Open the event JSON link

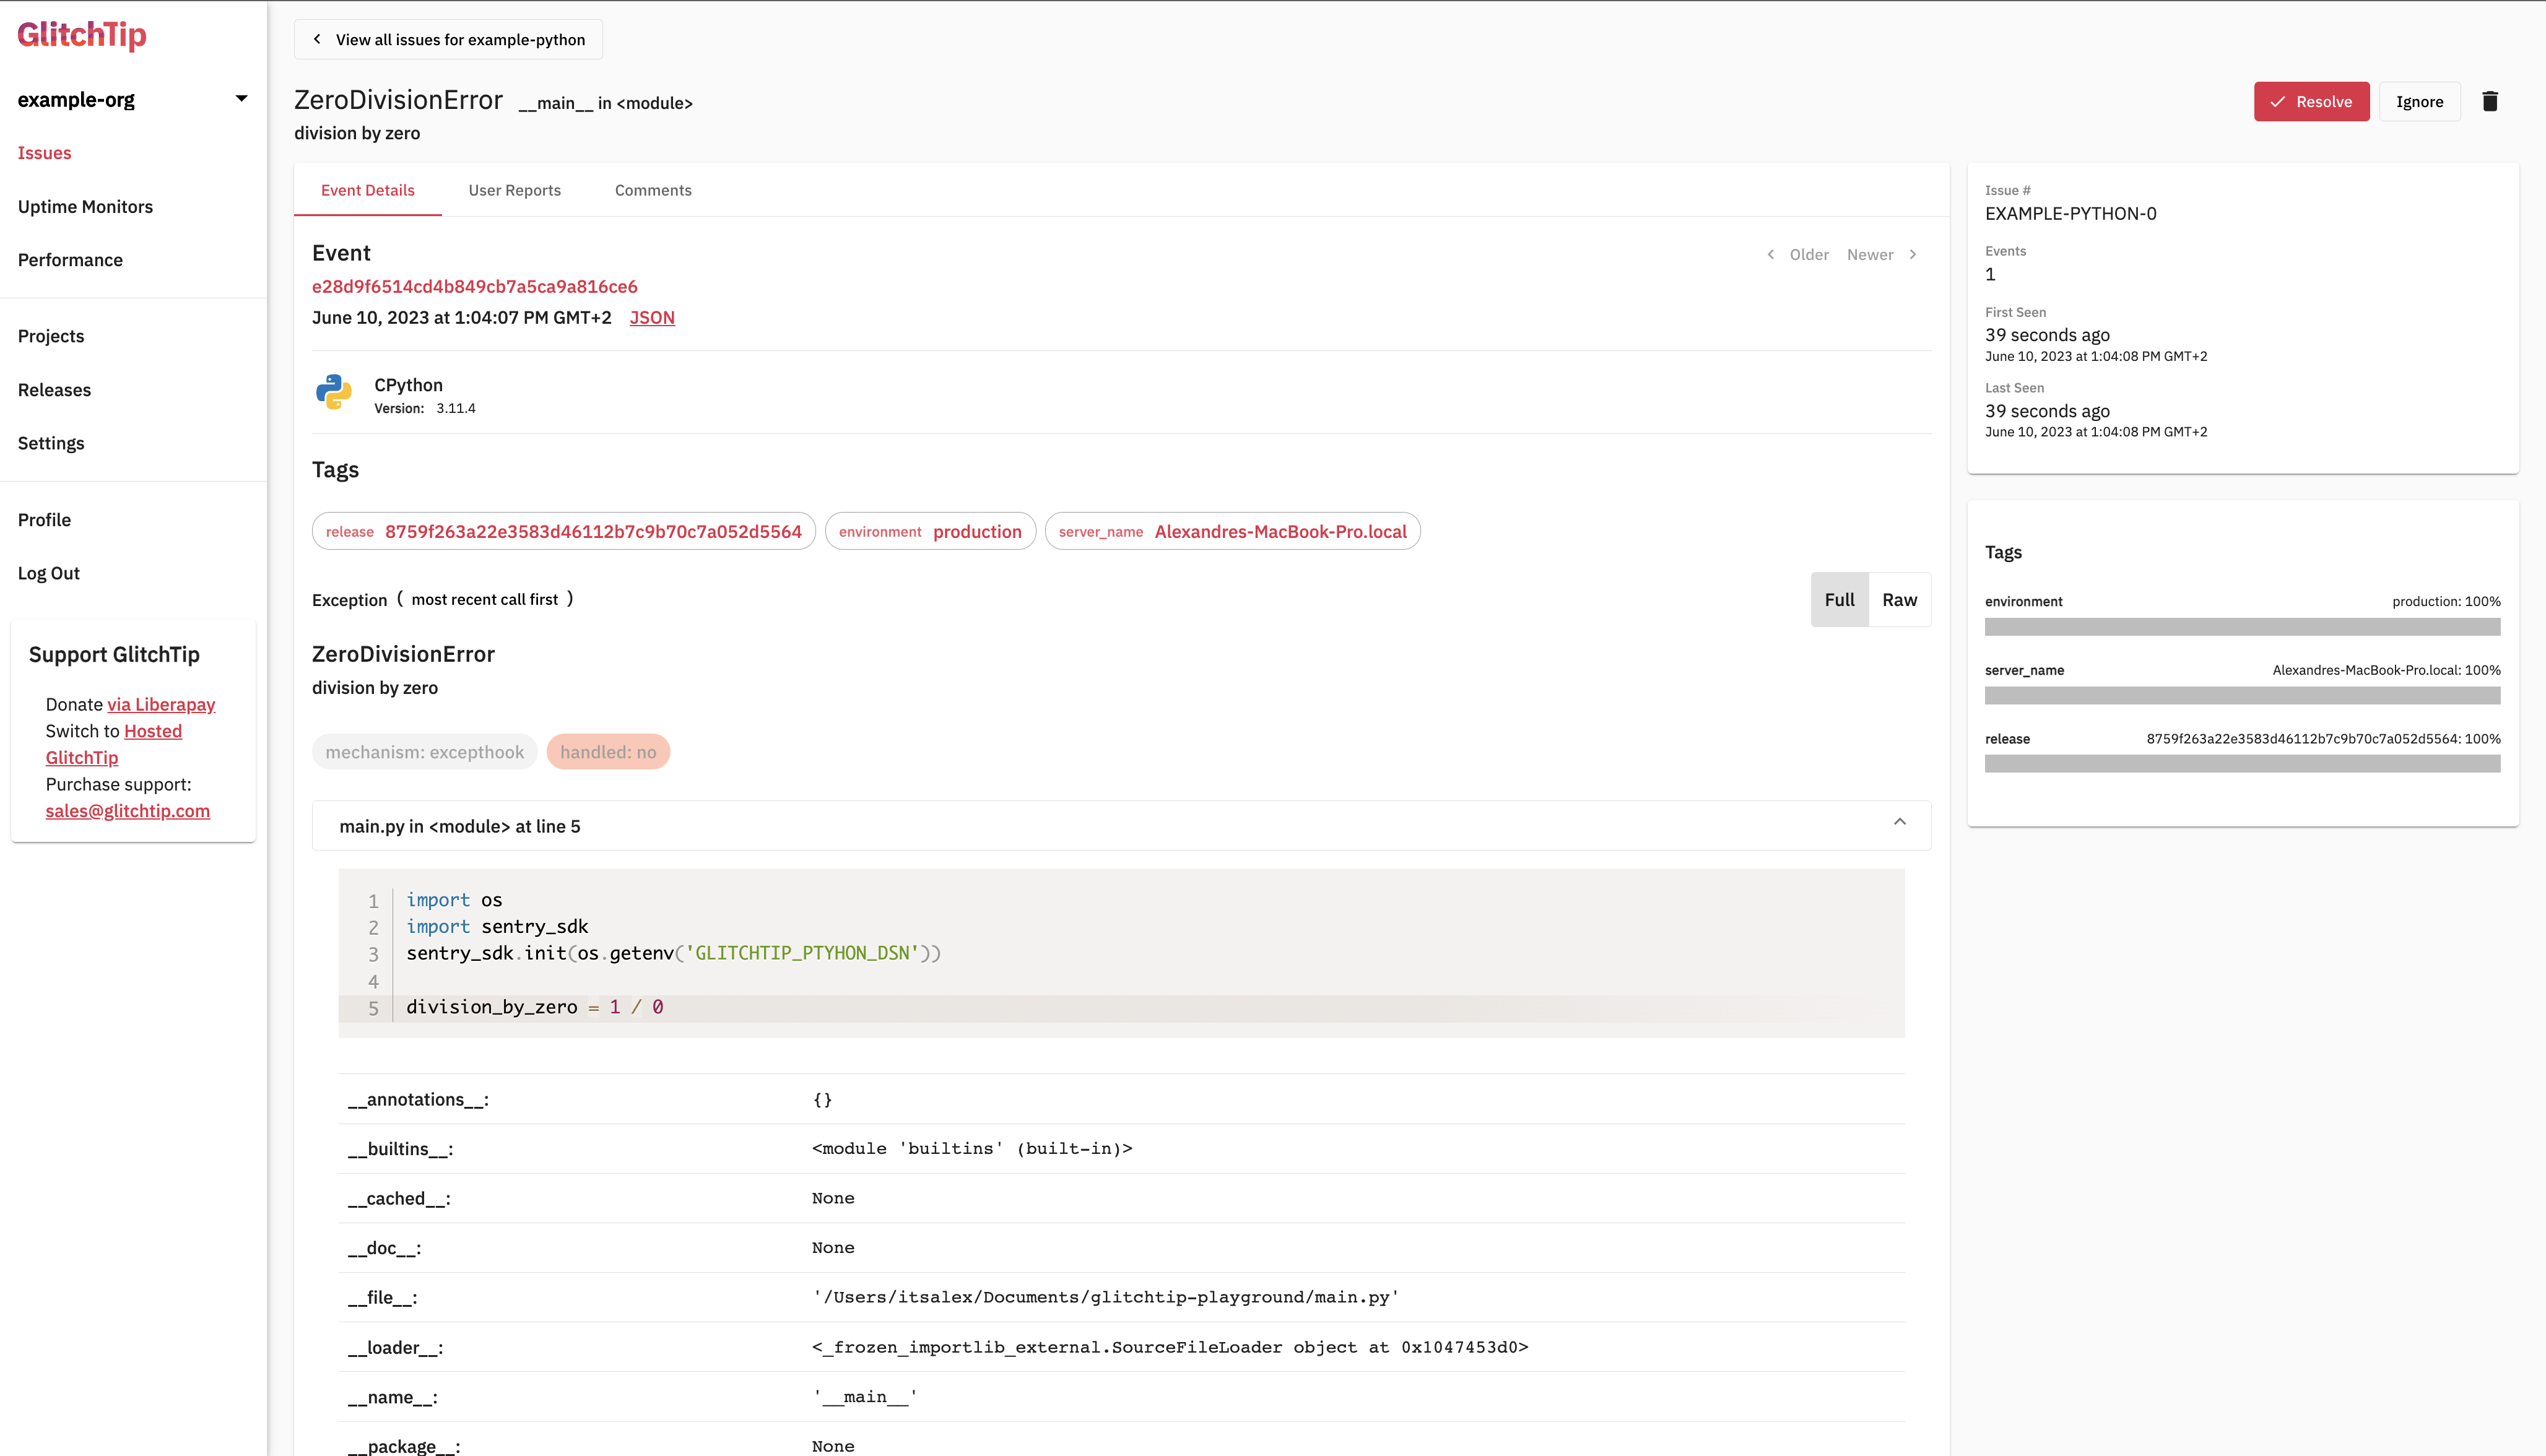click(652, 317)
